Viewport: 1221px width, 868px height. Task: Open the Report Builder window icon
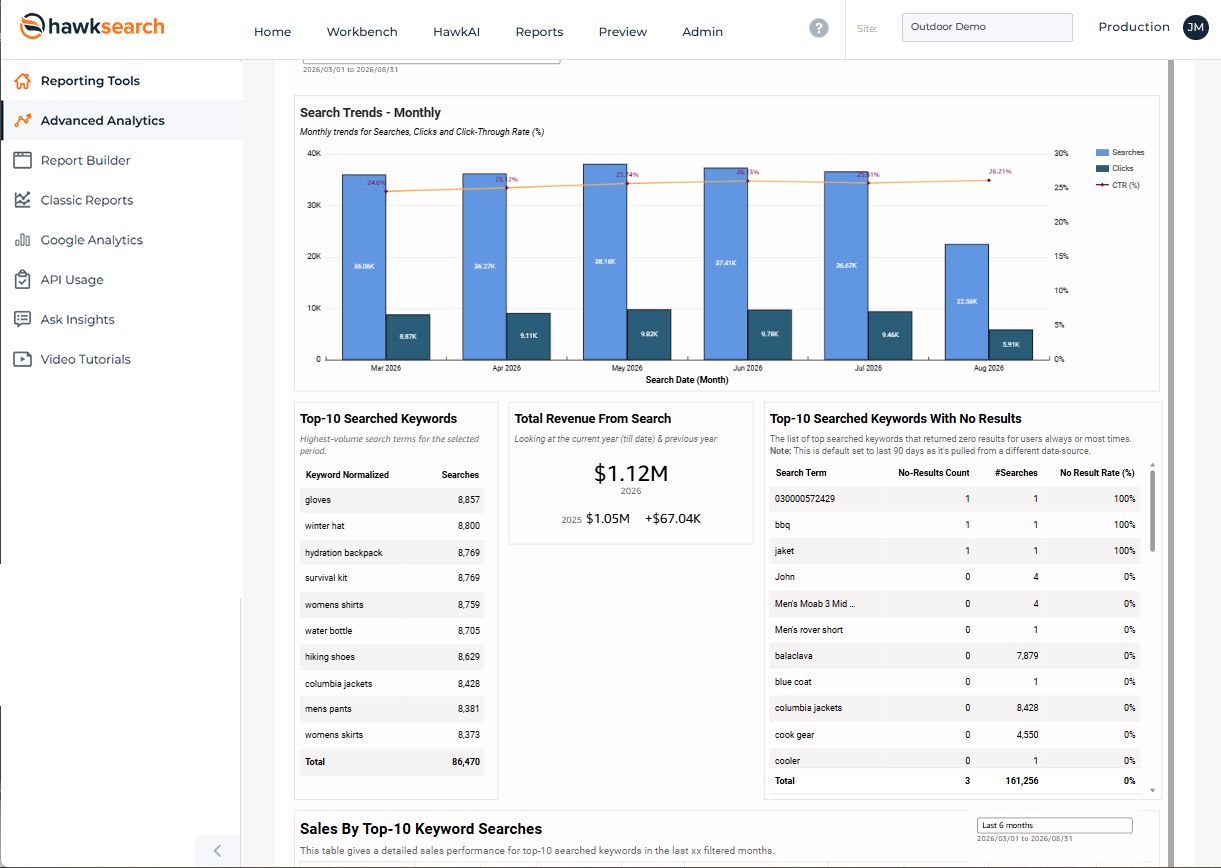coord(22,160)
